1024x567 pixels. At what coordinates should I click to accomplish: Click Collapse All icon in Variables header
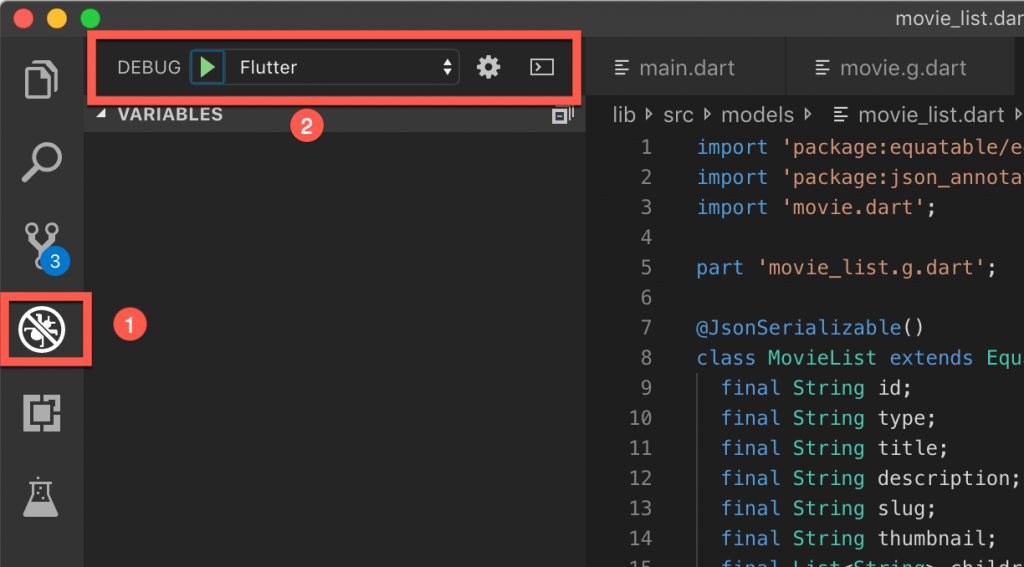[x=561, y=116]
